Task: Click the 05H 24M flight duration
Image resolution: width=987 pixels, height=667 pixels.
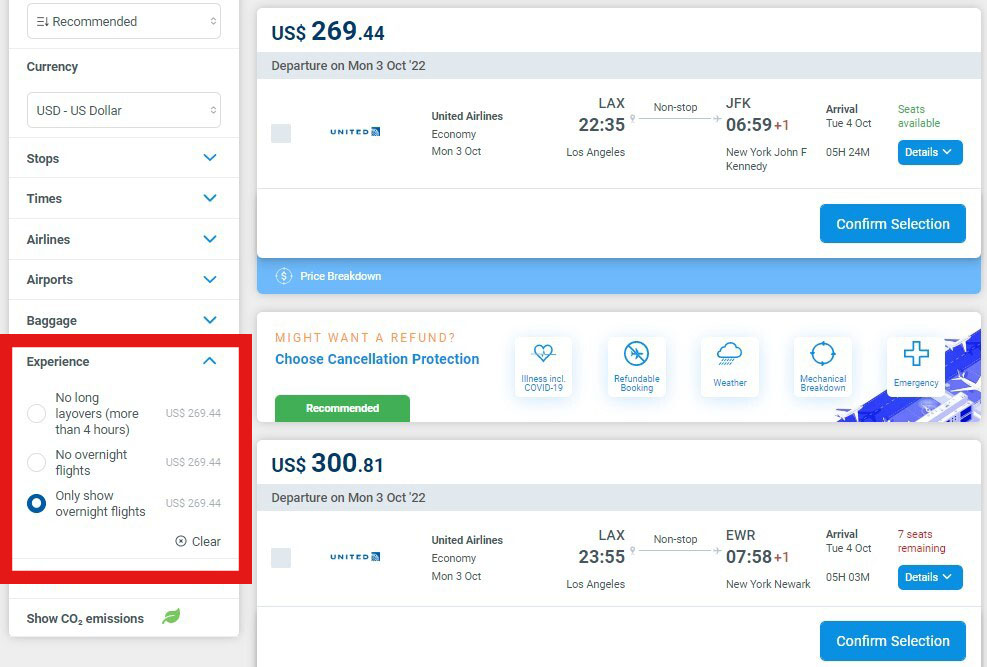Action: [x=848, y=152]
